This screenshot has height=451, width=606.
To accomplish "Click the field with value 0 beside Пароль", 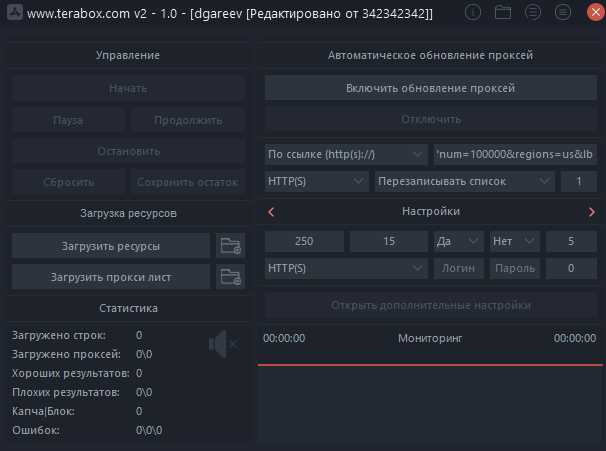I will [x=571, y=268].
